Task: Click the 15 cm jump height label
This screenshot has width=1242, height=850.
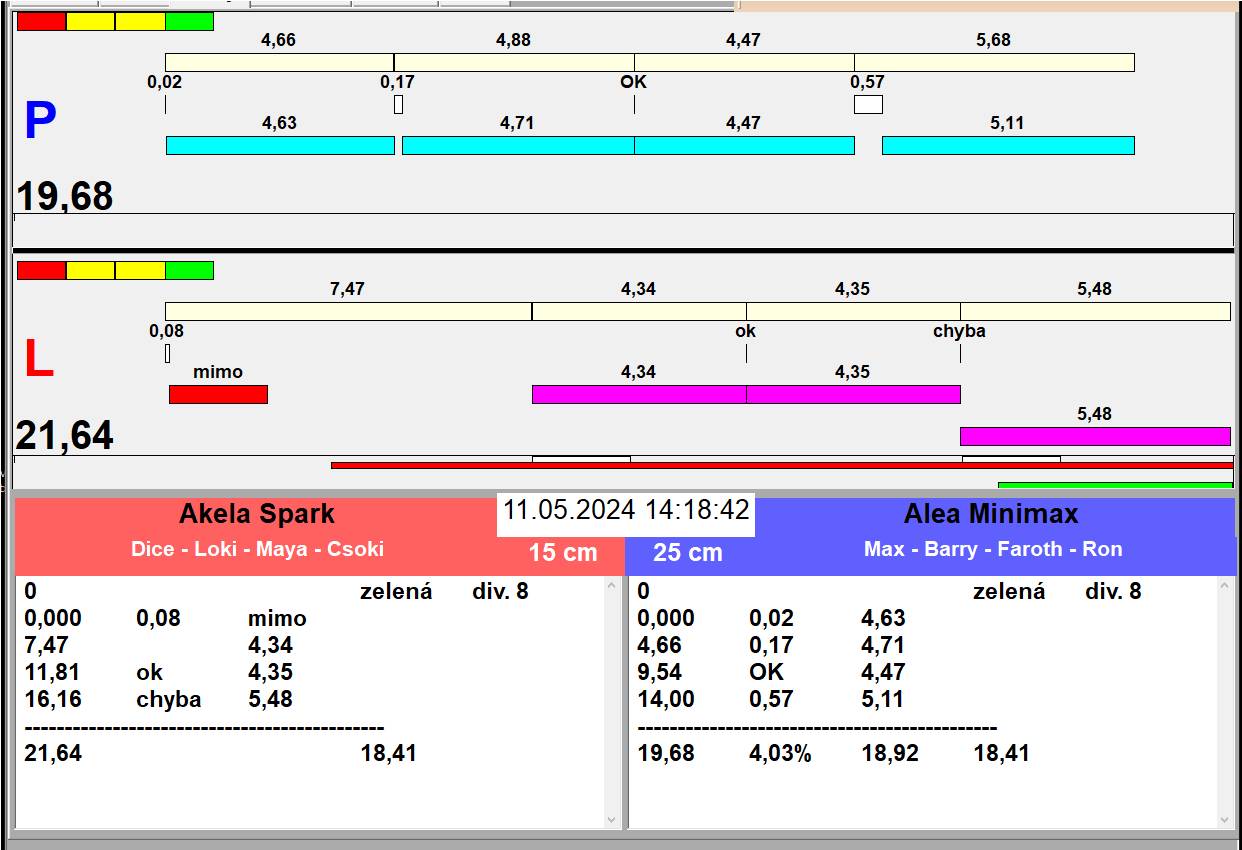Action: pos(562,553)
